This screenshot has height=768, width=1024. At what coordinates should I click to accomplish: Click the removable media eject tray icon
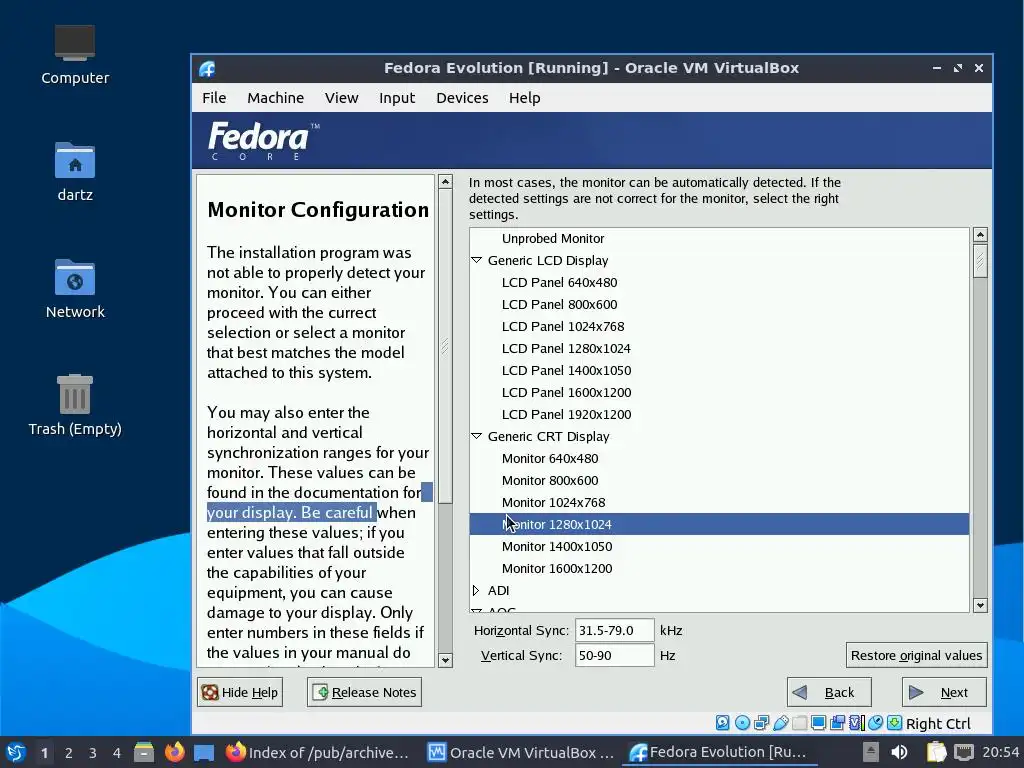(x=871, y=752)
